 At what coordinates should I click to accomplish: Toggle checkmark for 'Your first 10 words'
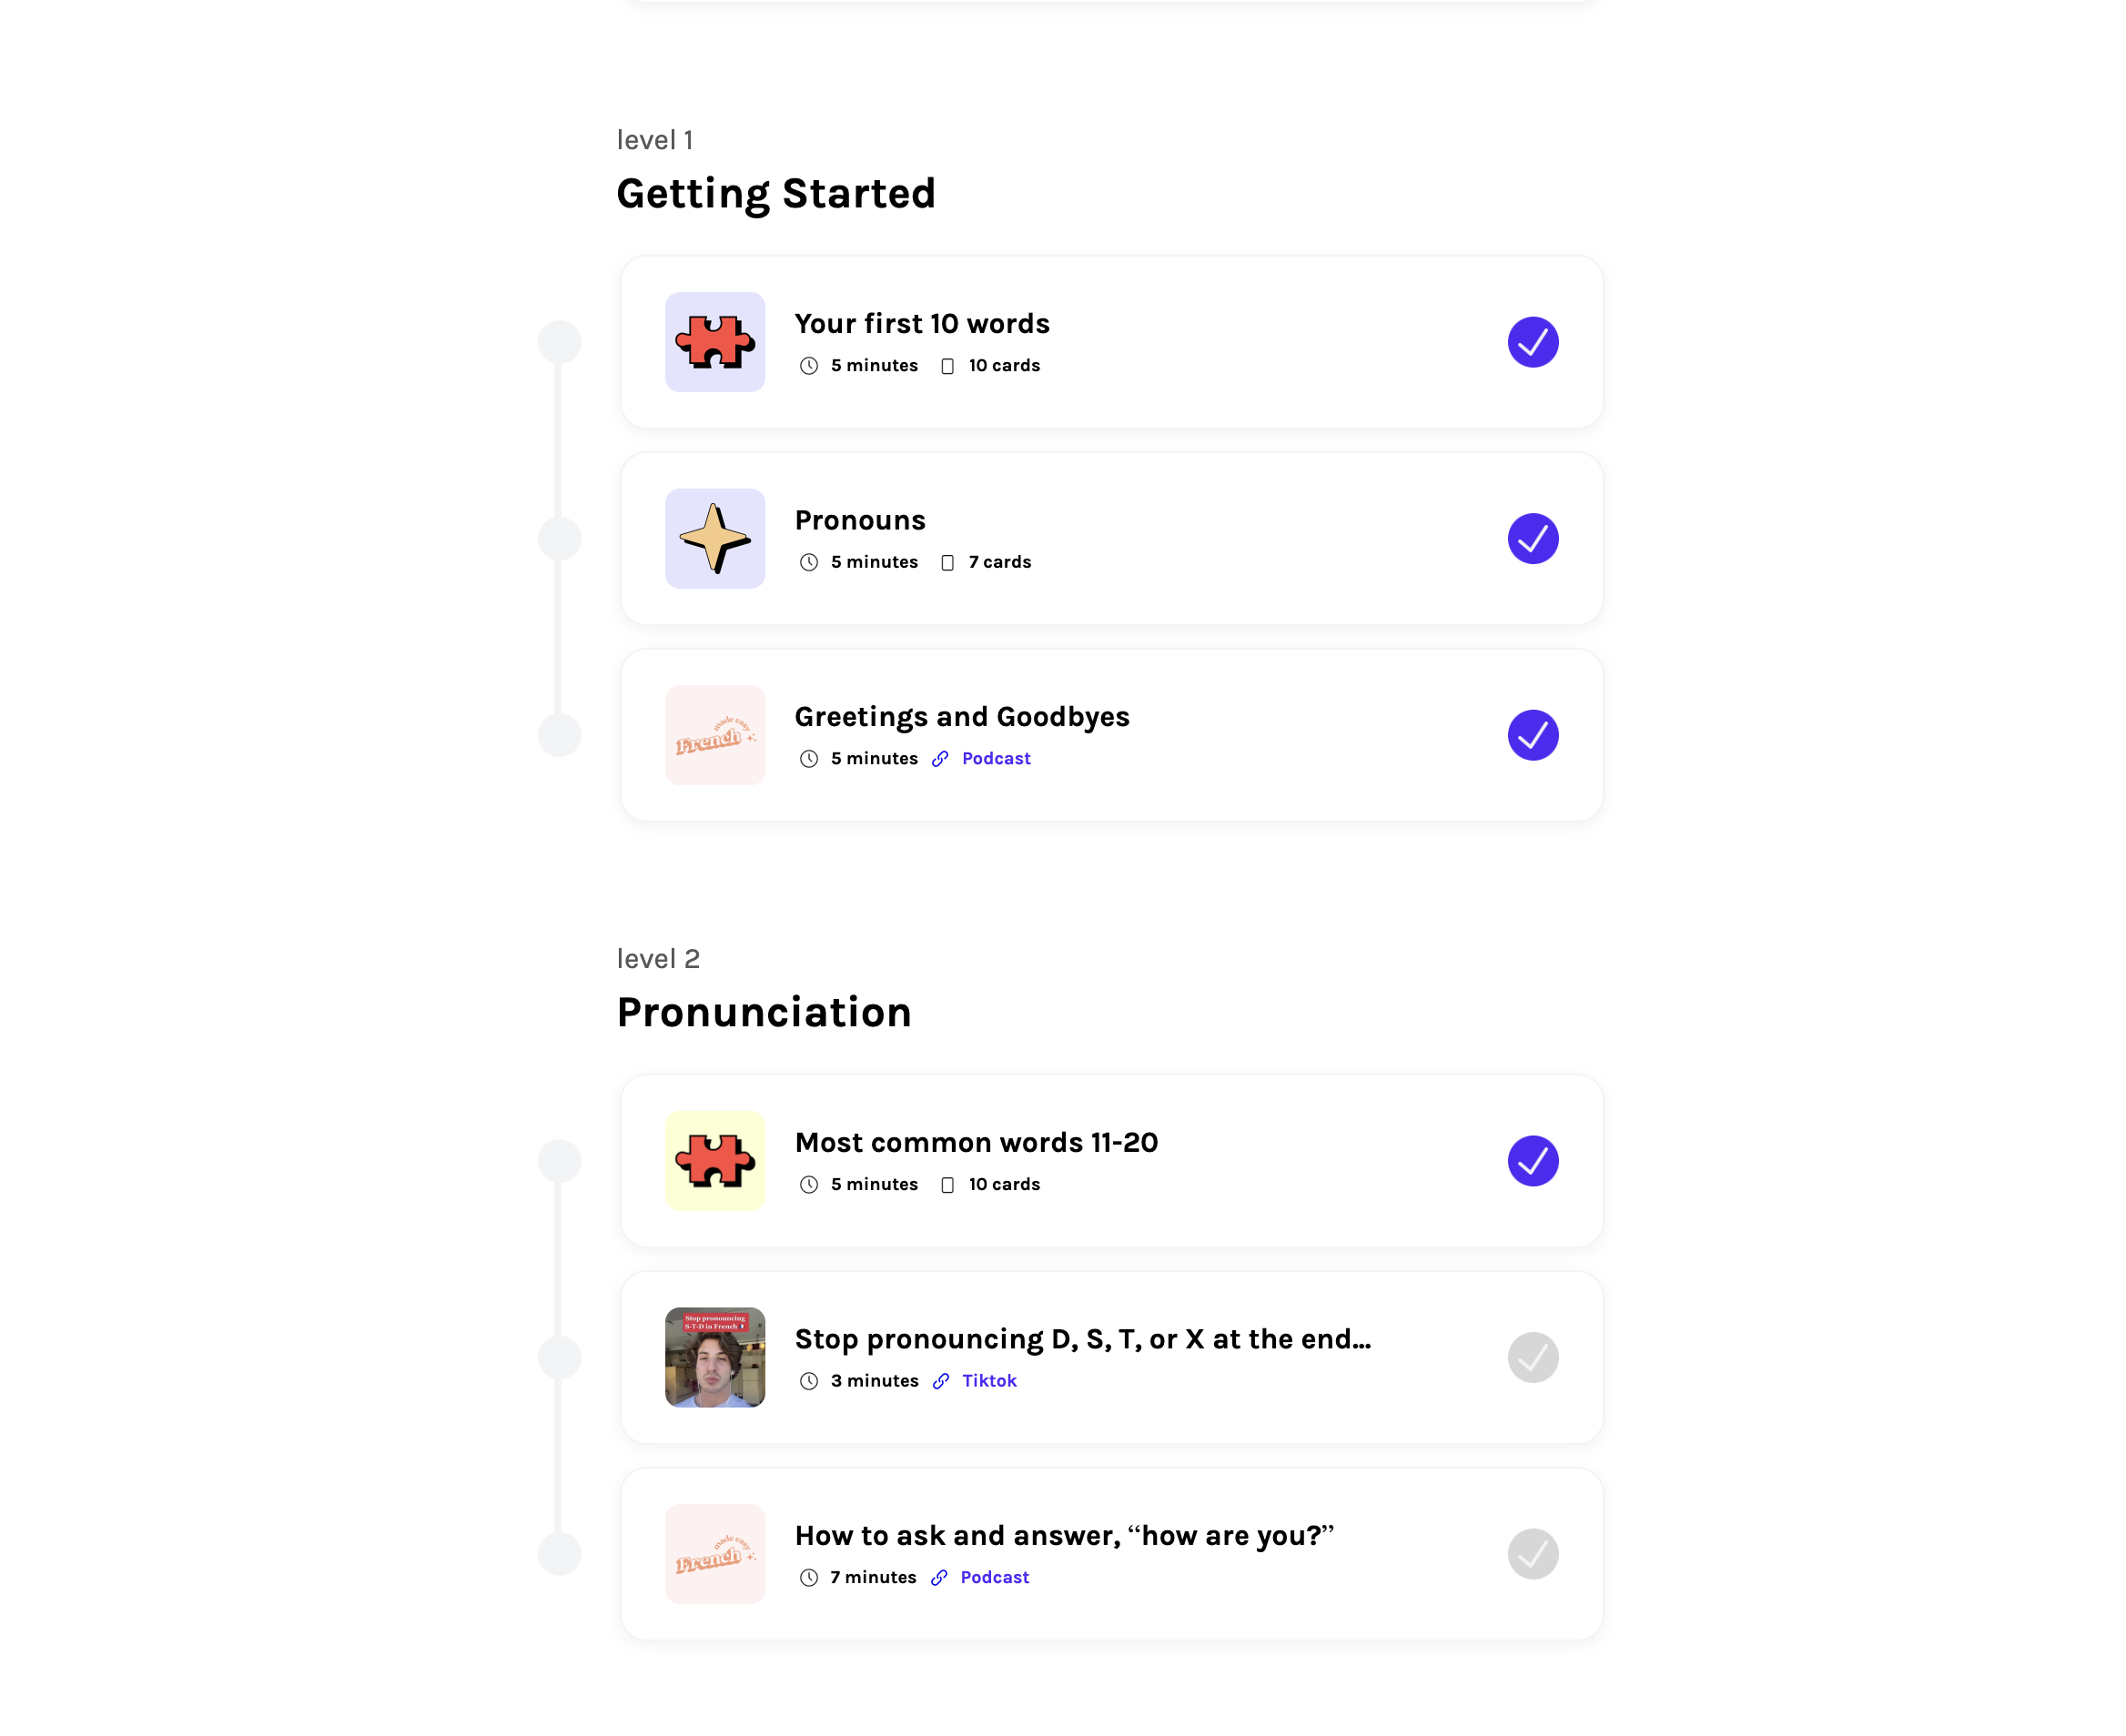tap(1533, 342)
